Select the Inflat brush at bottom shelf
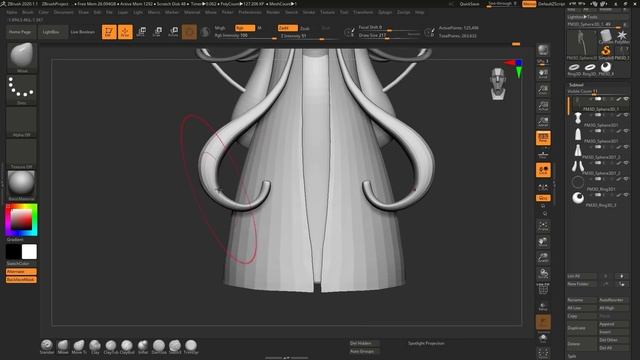Image resolution: width=640 pixels, height=360 pixels. [x=143, y=346]
